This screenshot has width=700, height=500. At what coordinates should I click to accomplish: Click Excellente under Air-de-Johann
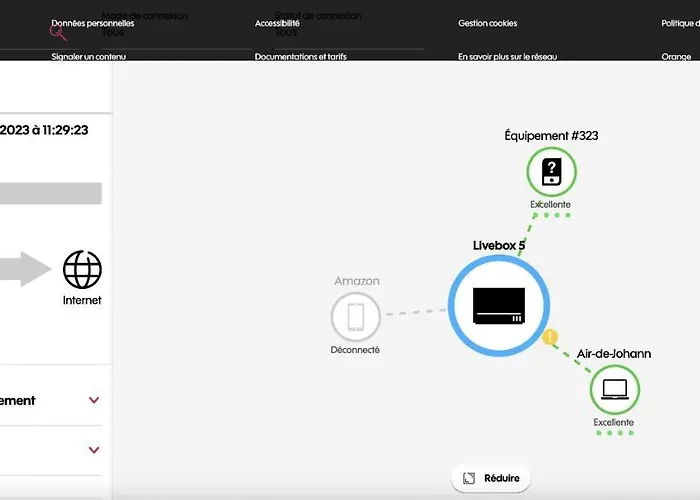613,422
